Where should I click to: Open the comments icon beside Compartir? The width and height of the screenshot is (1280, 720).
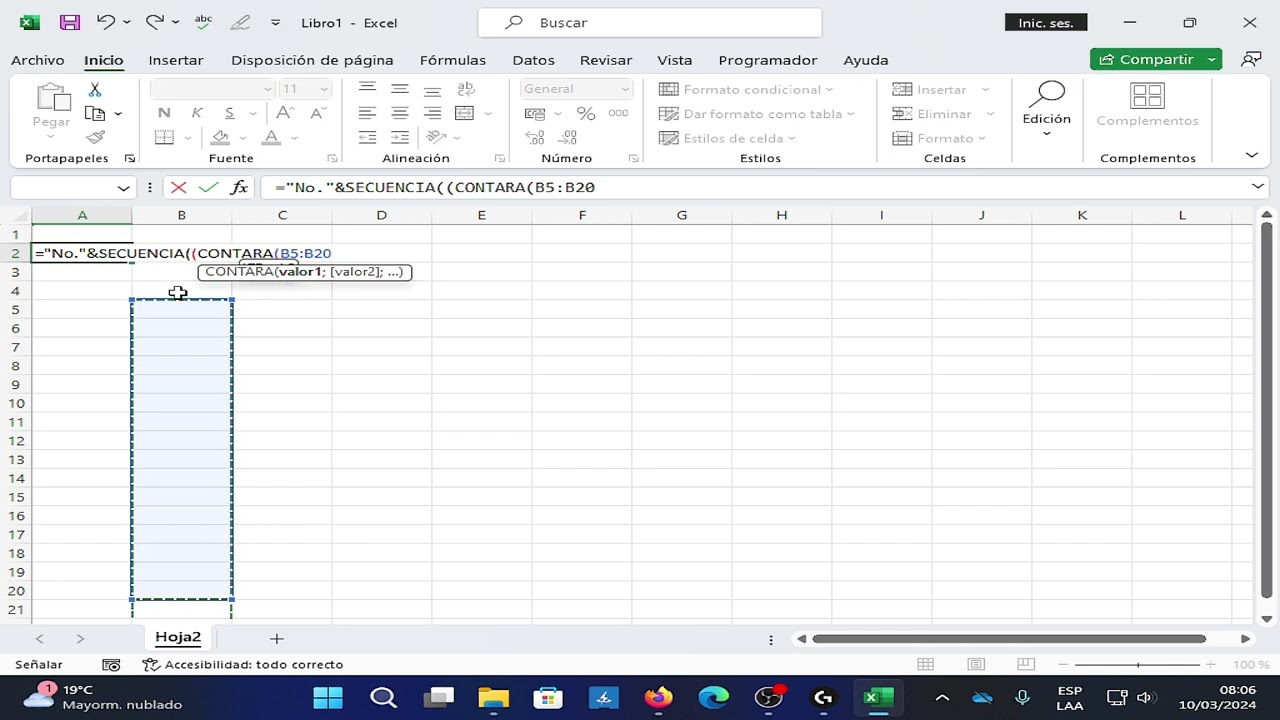pyautogui.click(x=1251, y=60)
